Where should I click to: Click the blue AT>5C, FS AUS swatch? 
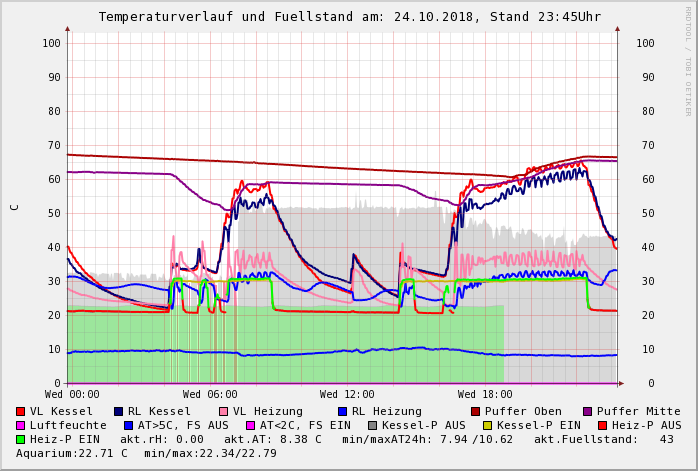(129, 426)
